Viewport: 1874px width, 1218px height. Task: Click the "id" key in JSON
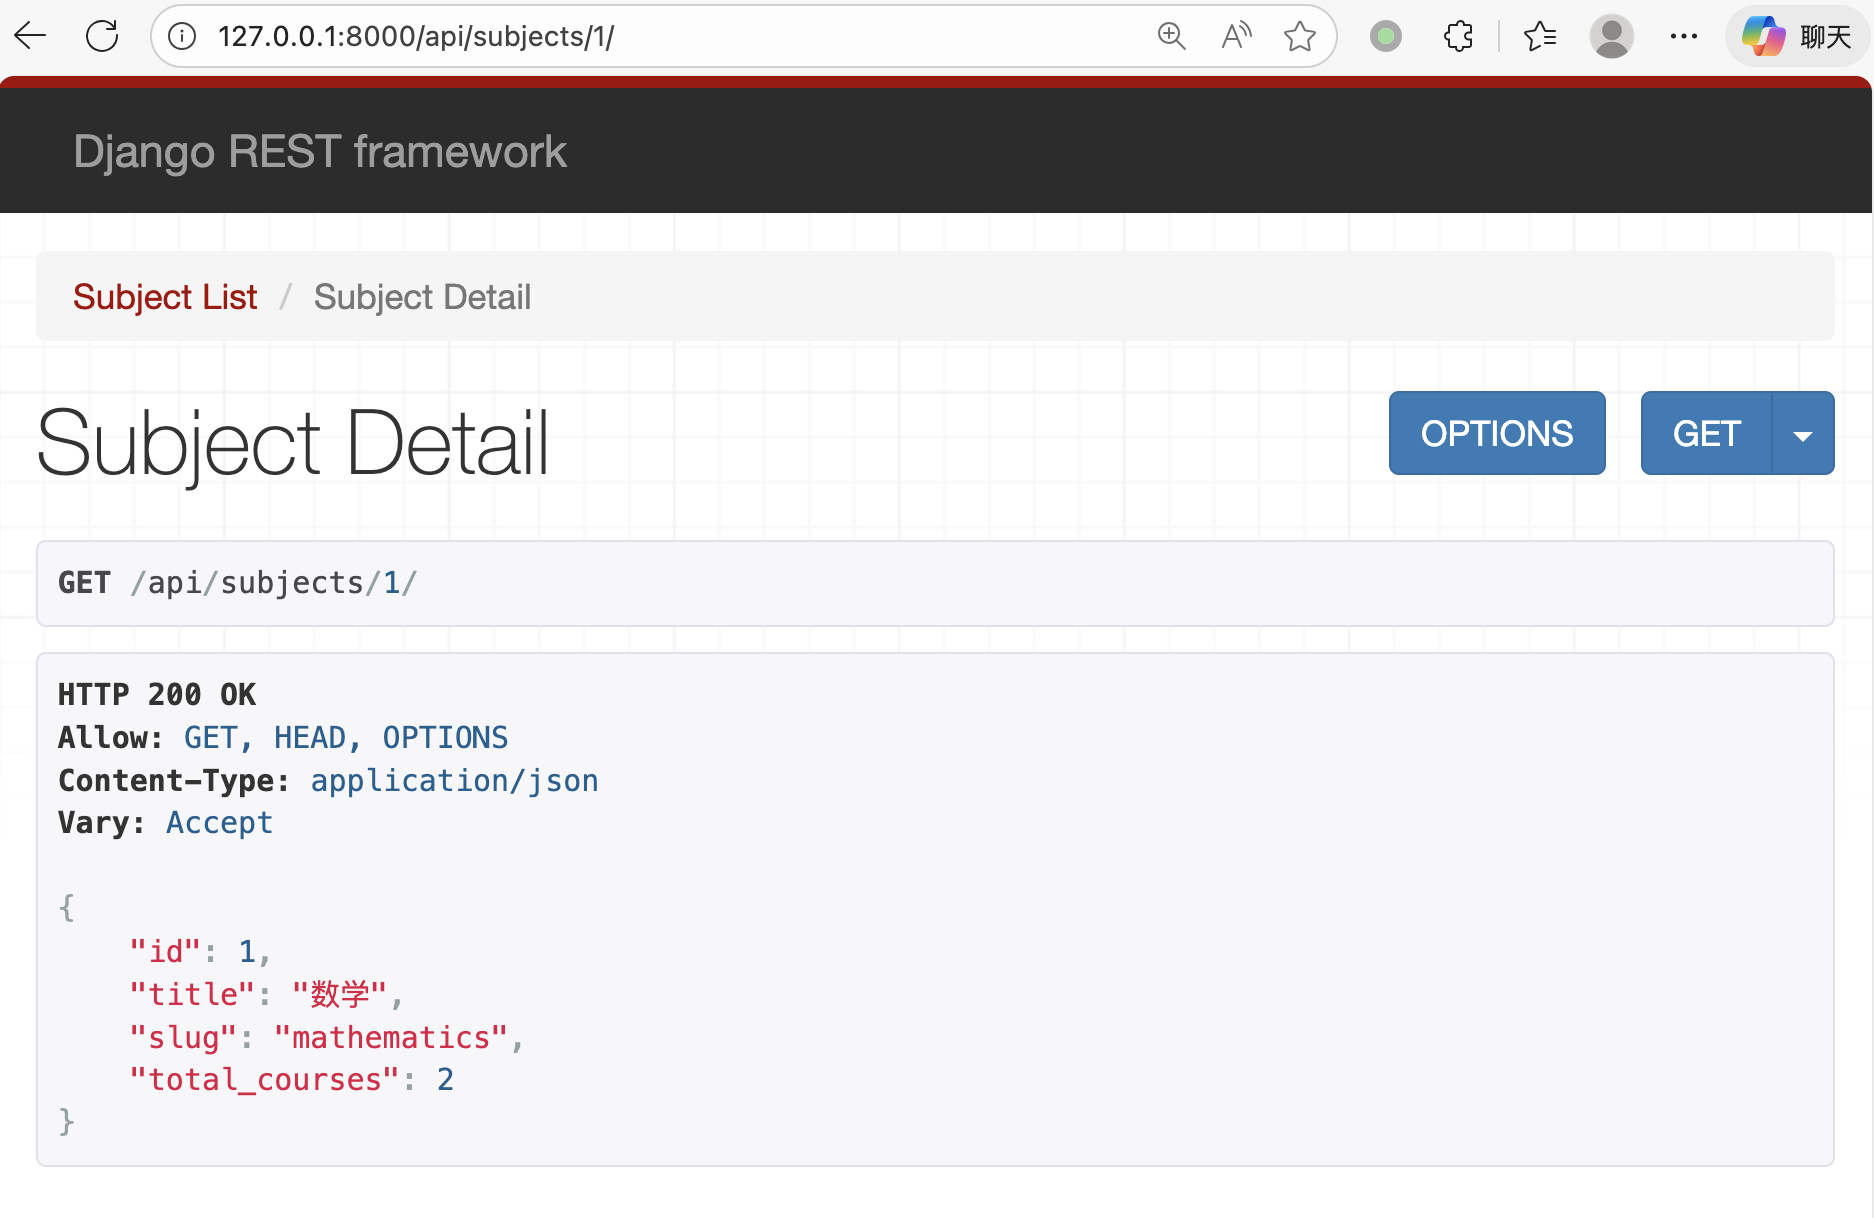pyautogui.click(x=165, y=952)
